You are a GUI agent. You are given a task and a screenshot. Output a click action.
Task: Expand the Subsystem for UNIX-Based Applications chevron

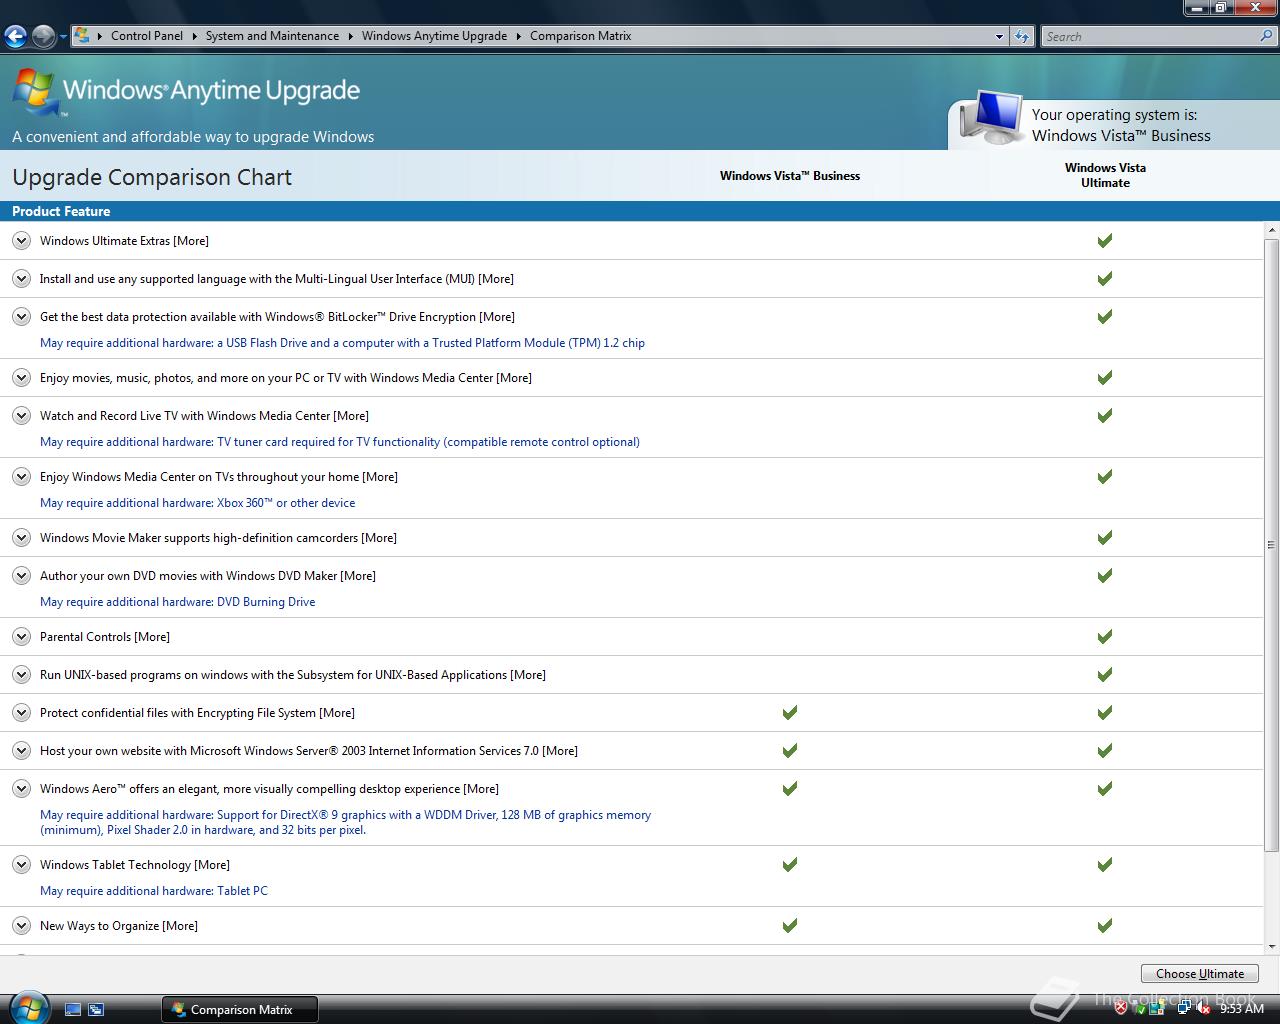21,675
